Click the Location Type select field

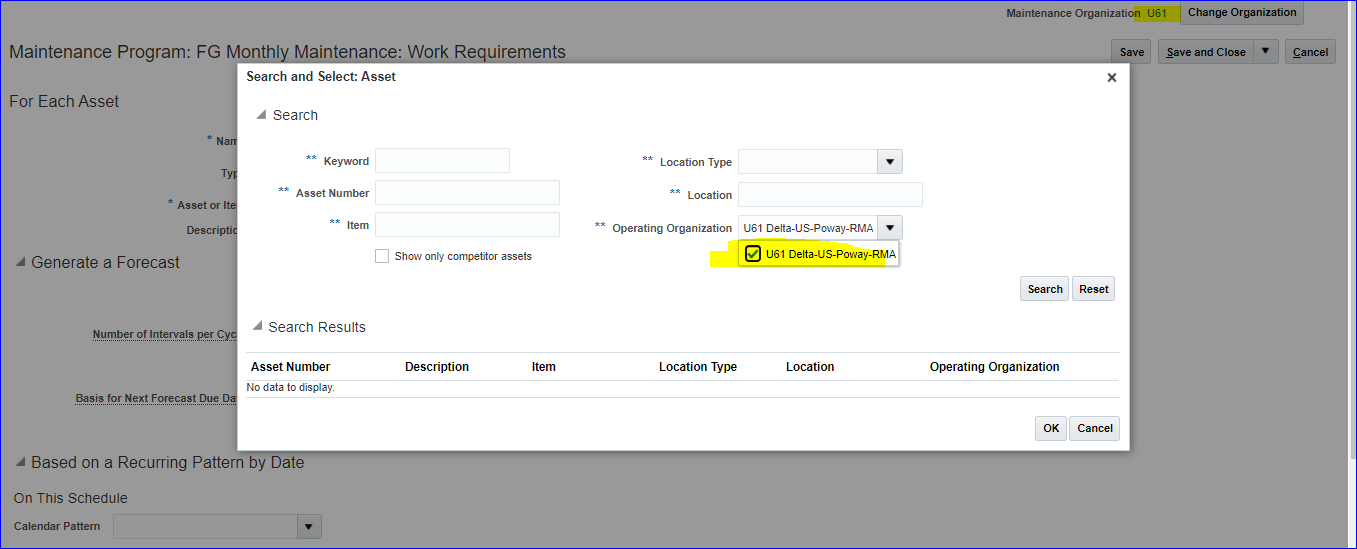(808, 162)
